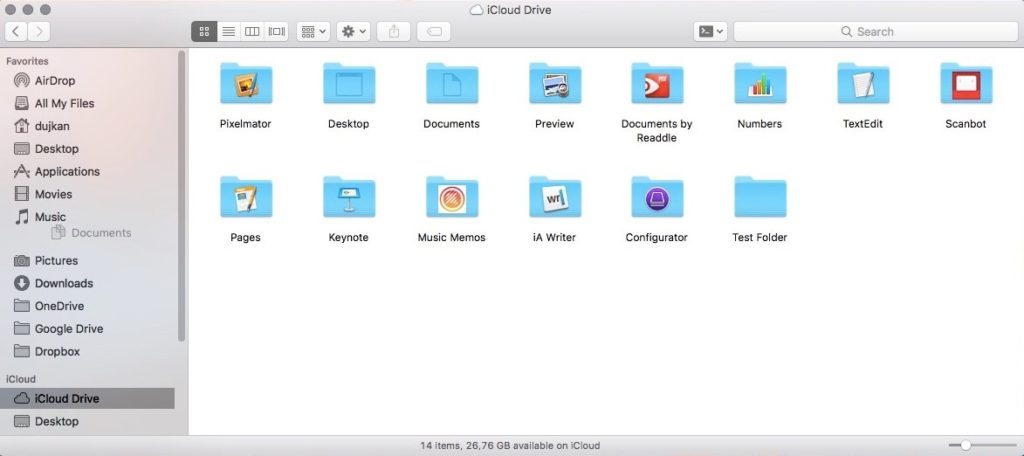Open the Documents folder icon
The width and height of the screenshot is (1024, 456).
452,84
